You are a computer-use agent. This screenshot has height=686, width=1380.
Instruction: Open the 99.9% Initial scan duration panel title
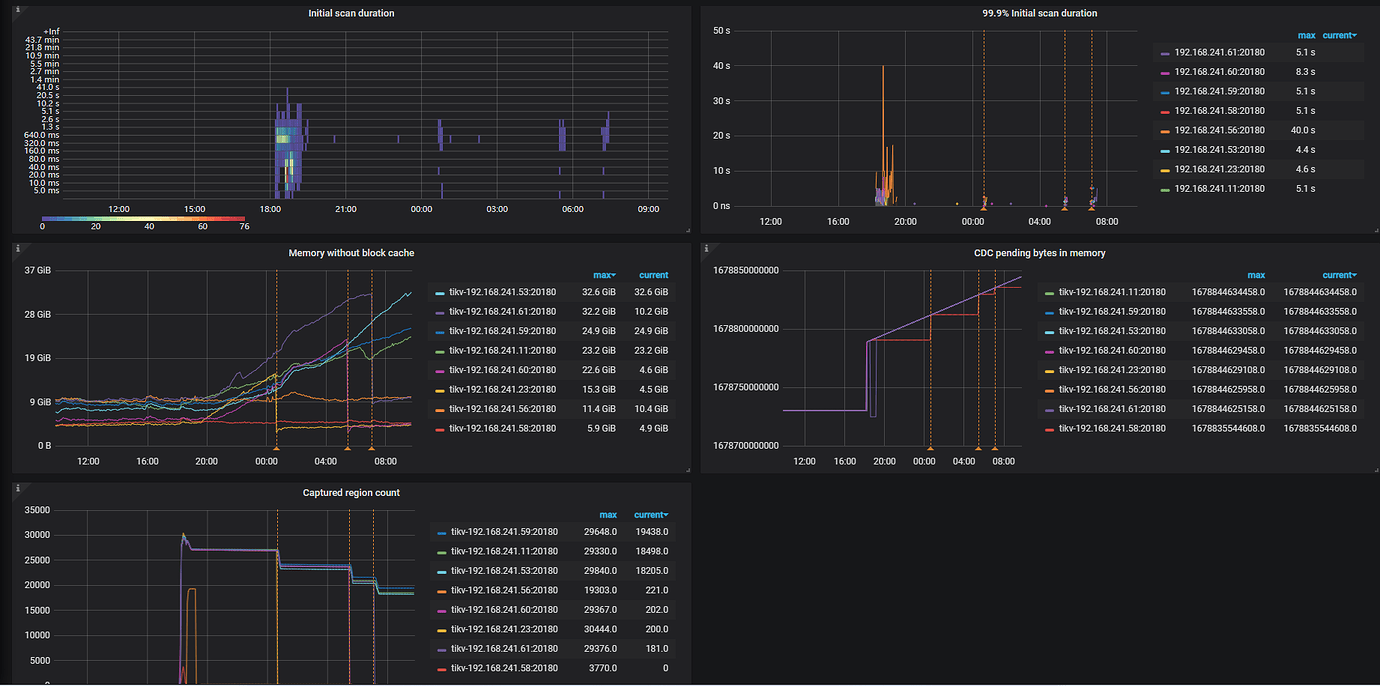pyautogui.click(x=1040, y=13)
